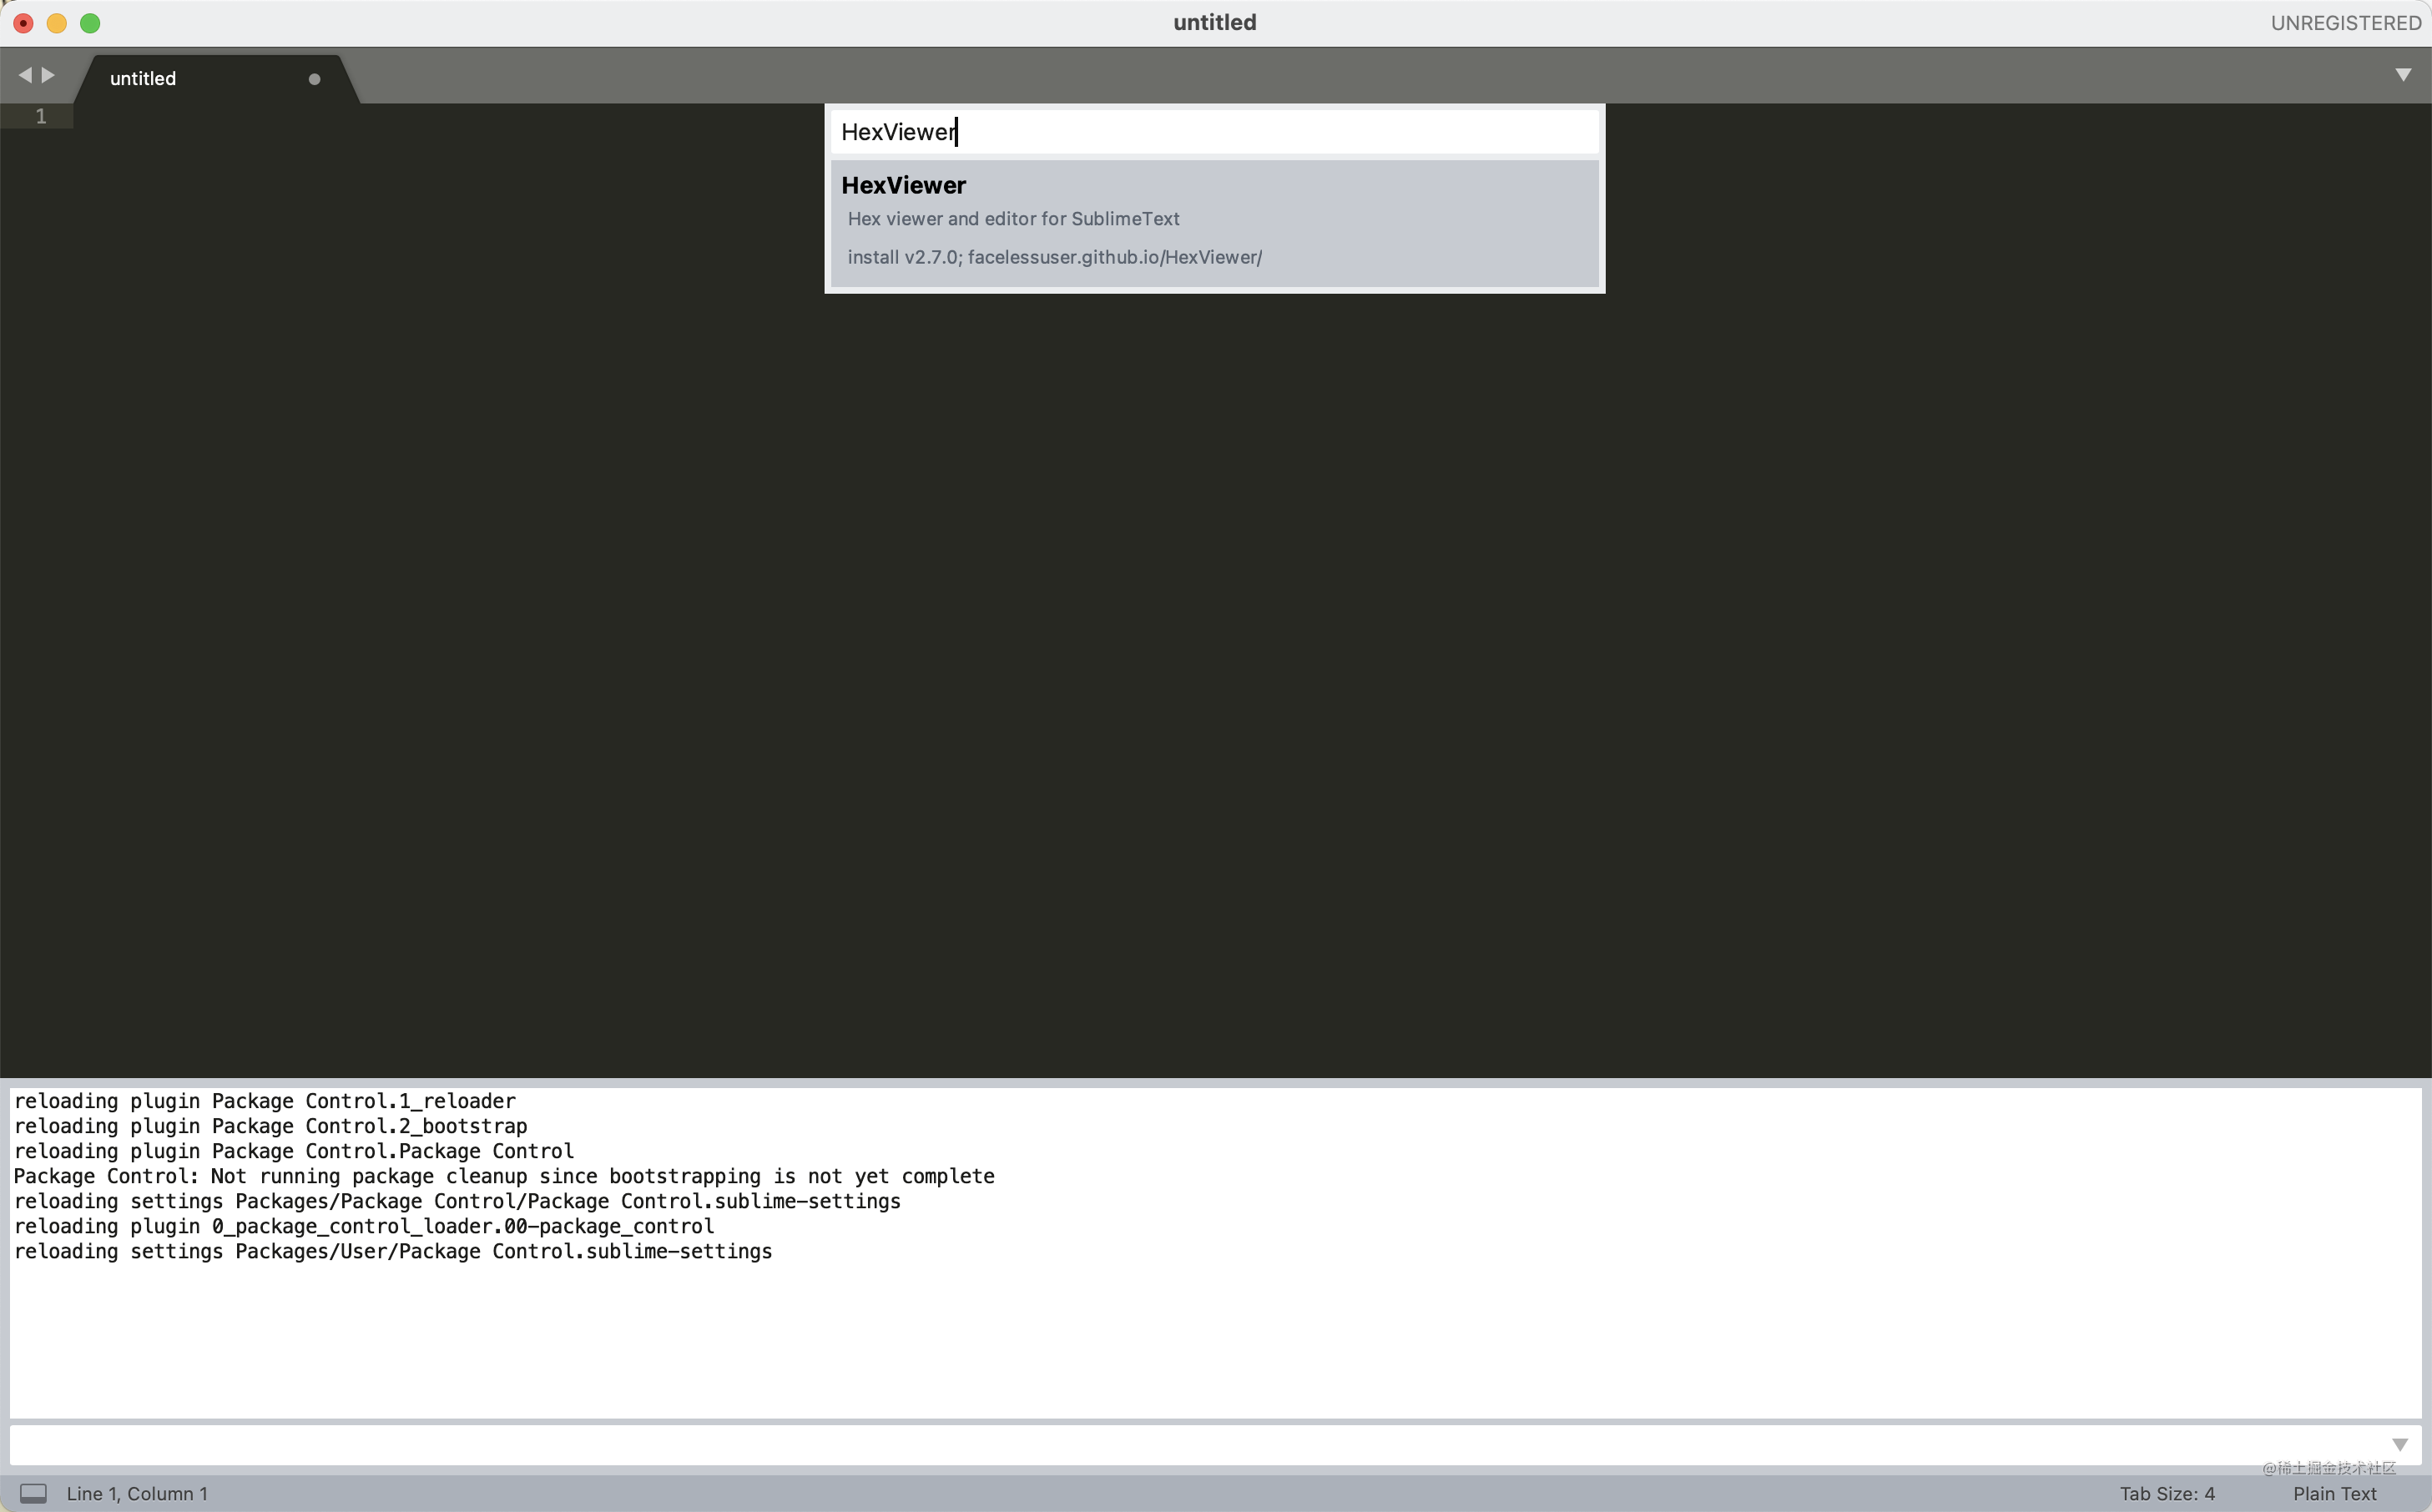Enter full screen with green button
Viewport: 2432px width, 1512px height.
coord(90,23)
